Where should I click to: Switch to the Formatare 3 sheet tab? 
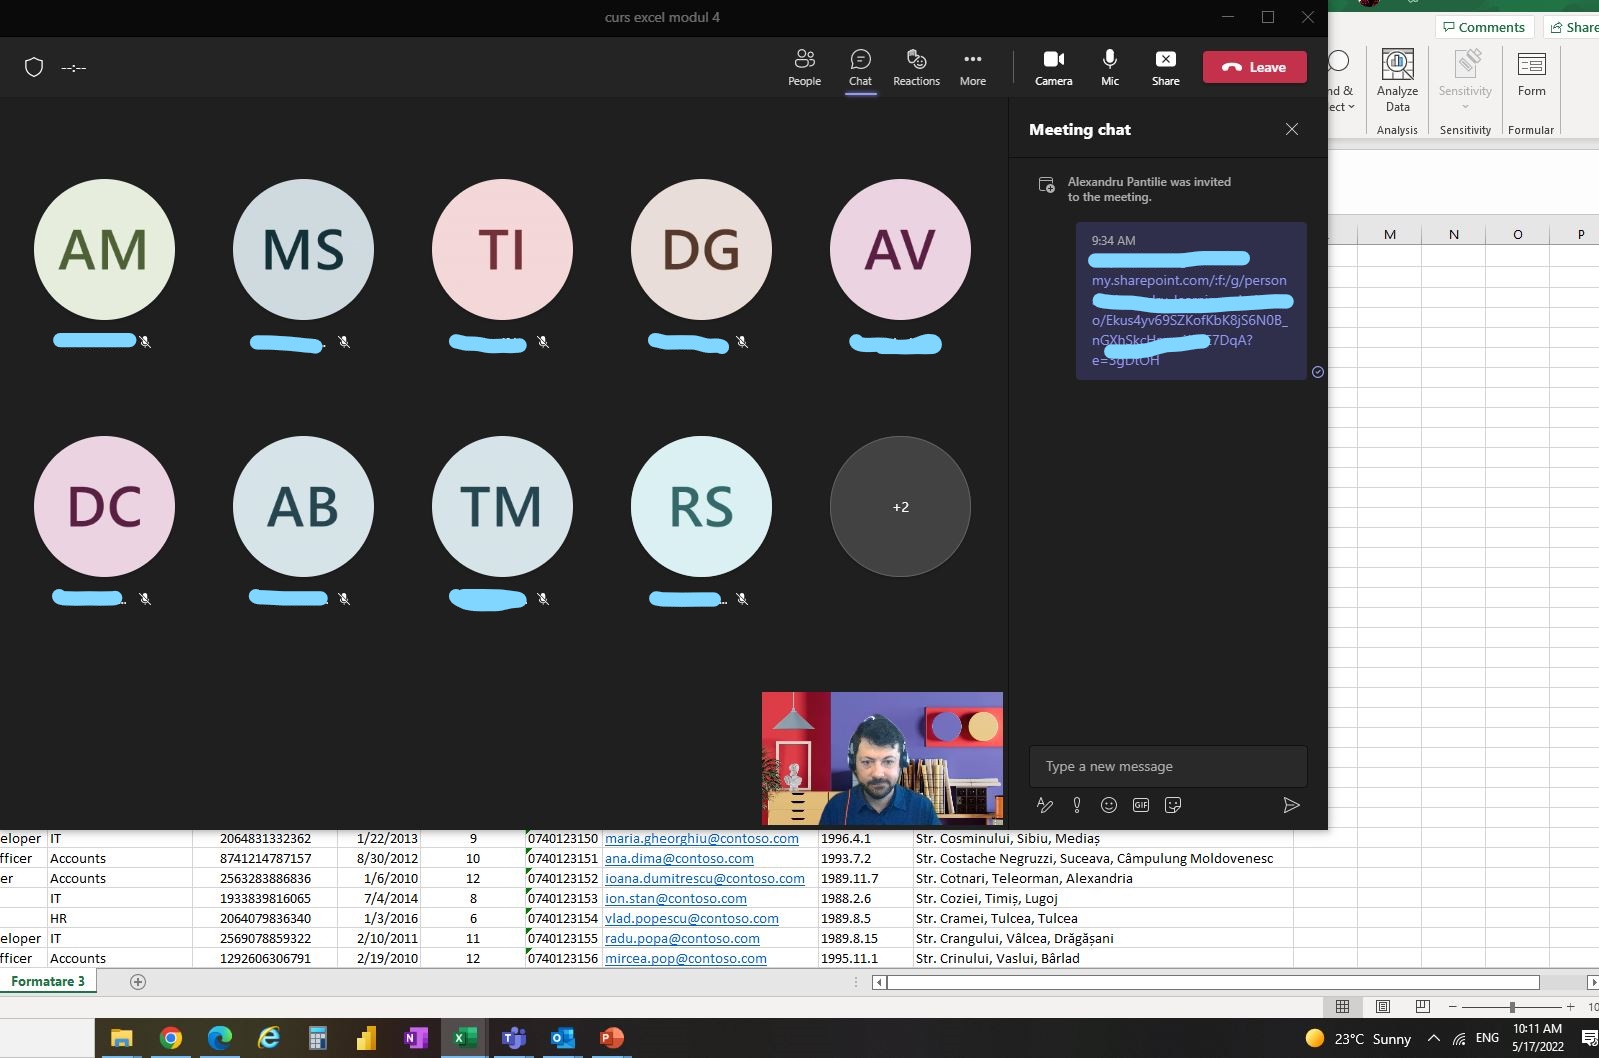[x=47, y=982]
